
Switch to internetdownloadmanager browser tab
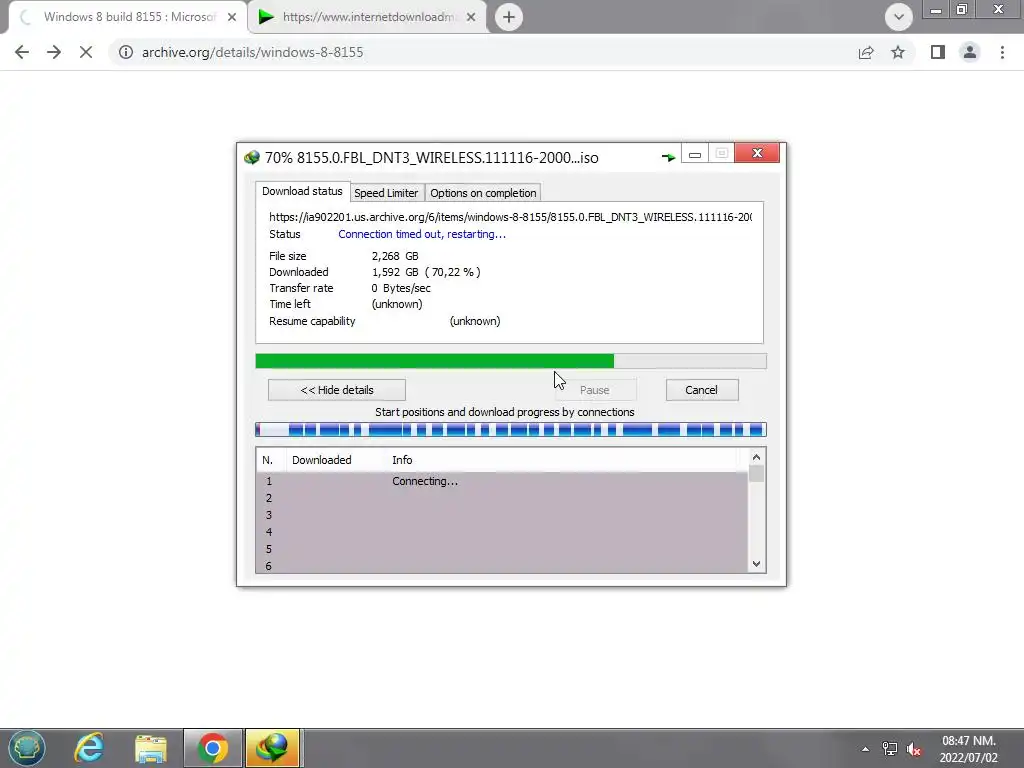[x=368, y=17]
